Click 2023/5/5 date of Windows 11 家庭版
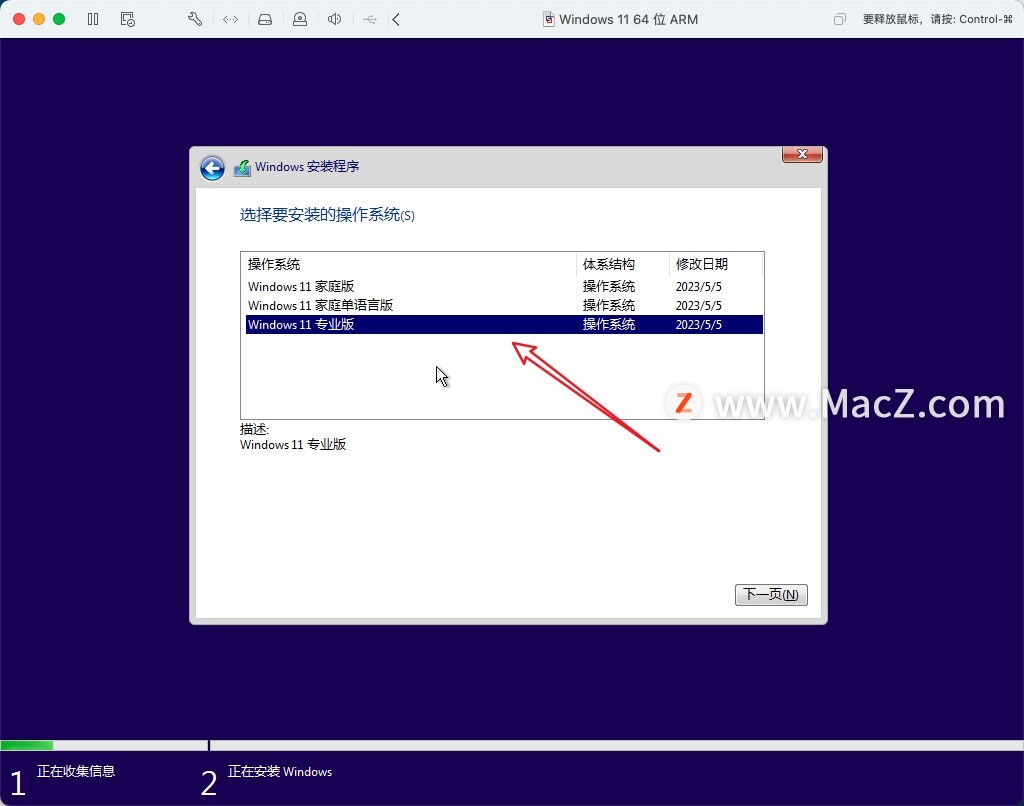 click(699, 287)
